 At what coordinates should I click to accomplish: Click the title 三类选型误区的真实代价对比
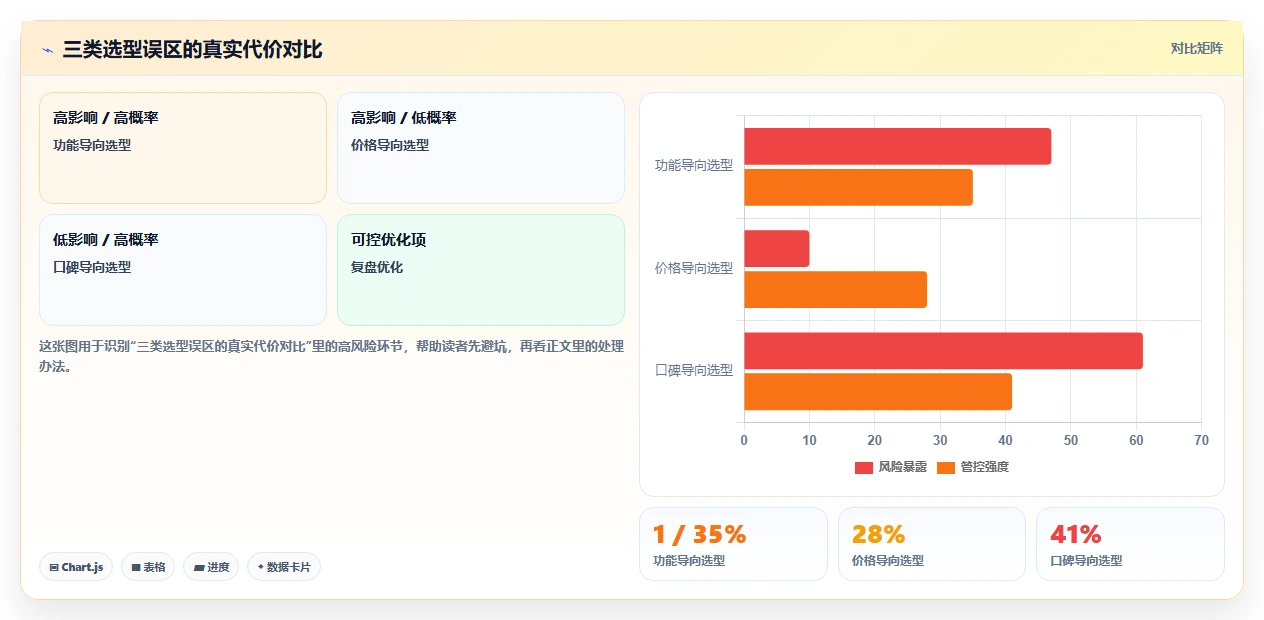click(192, 50)
